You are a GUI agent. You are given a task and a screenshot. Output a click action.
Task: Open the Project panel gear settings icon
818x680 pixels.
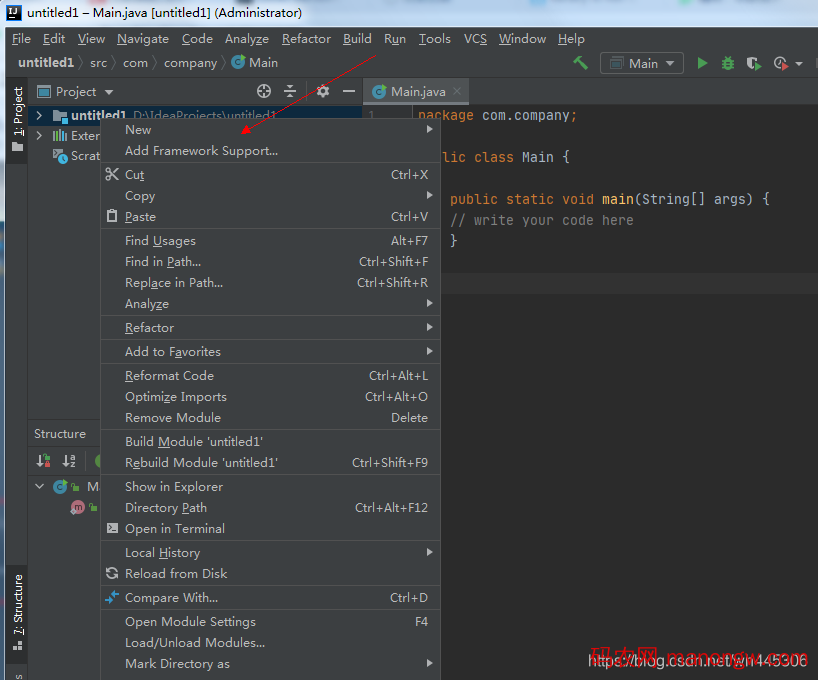[322, 91]
